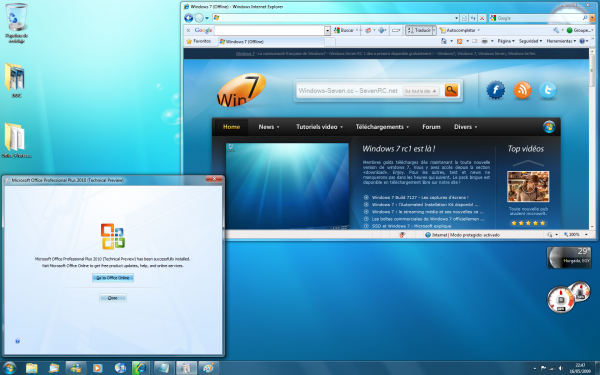The width and height of the screenshot is (600, 375).
Task: Click the Buscar button on Google Toolbar
Action: [x=344, y=30]
